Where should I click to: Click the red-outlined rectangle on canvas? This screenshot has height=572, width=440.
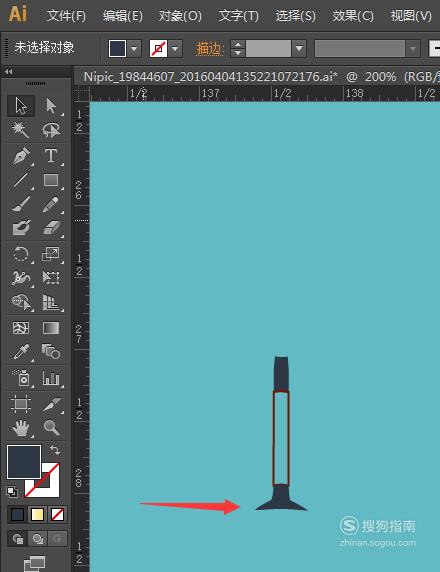click(x=281, y=438)
